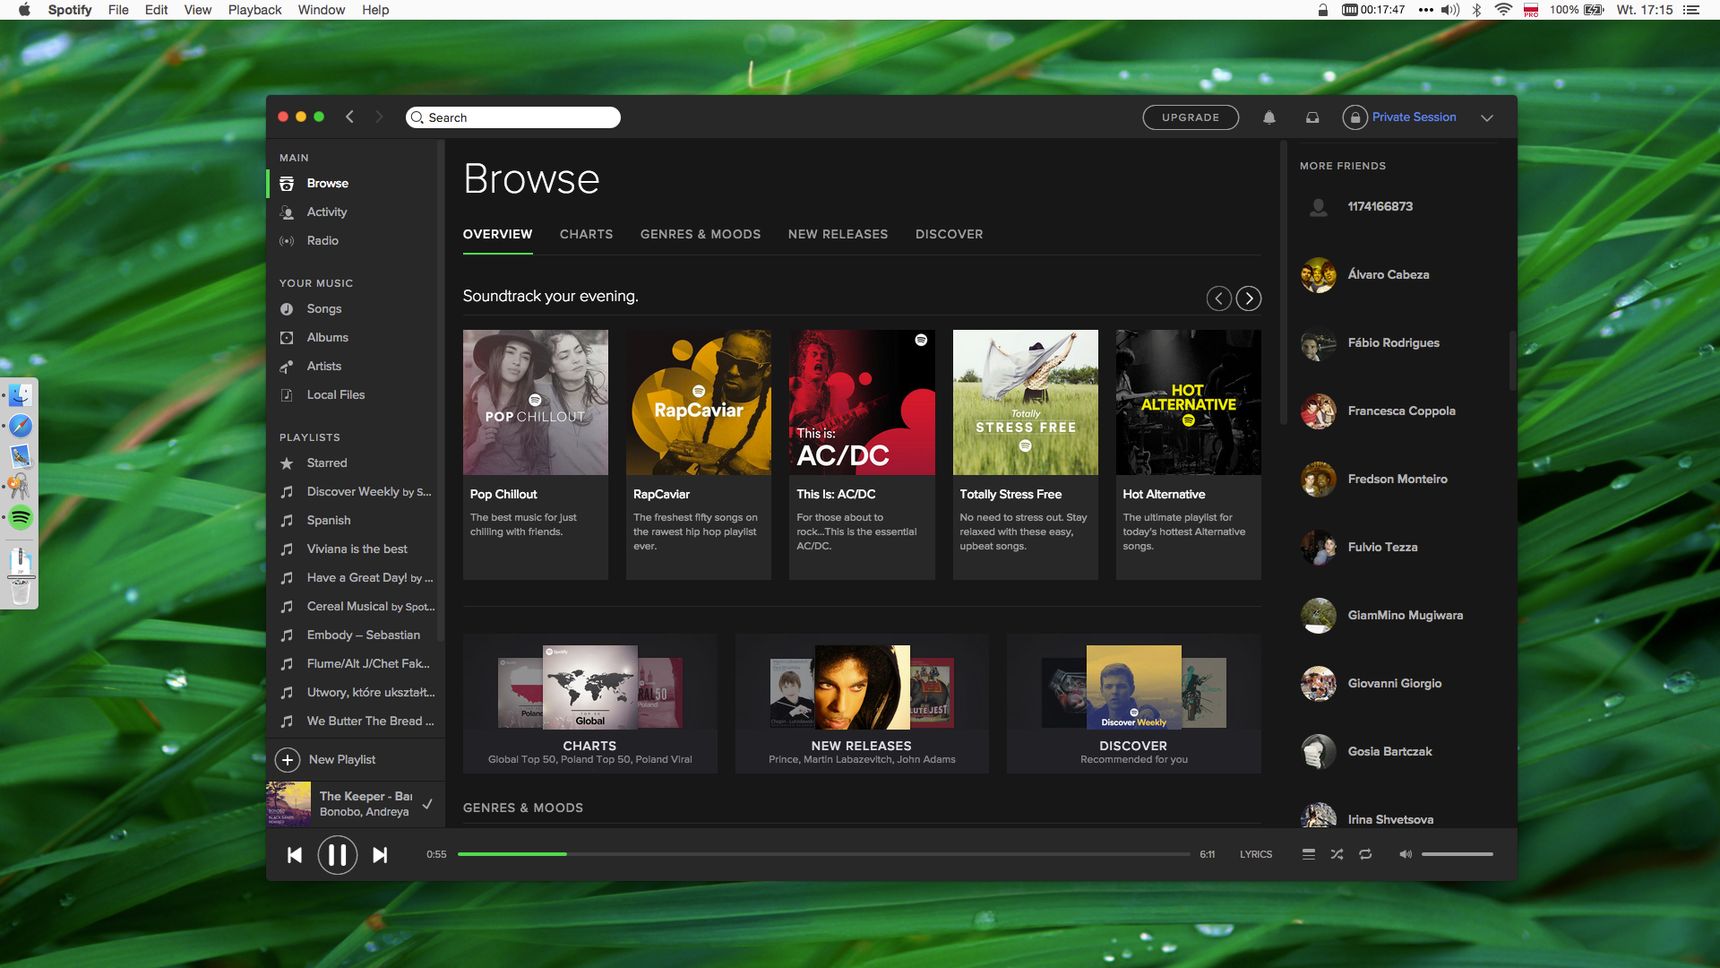This screenshot has width=1720, height=968.
Task: View friend Francesca Coppola
Action: tap(1401, 411)
